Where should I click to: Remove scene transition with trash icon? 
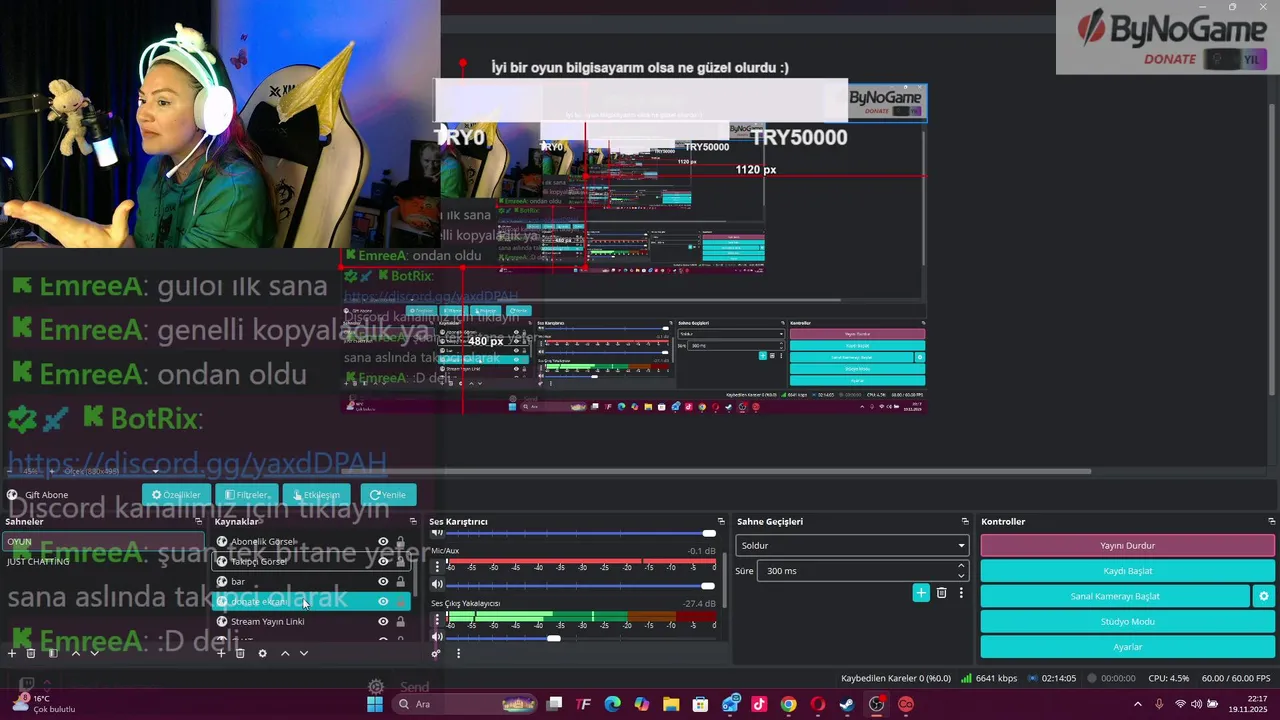point(941,593)
